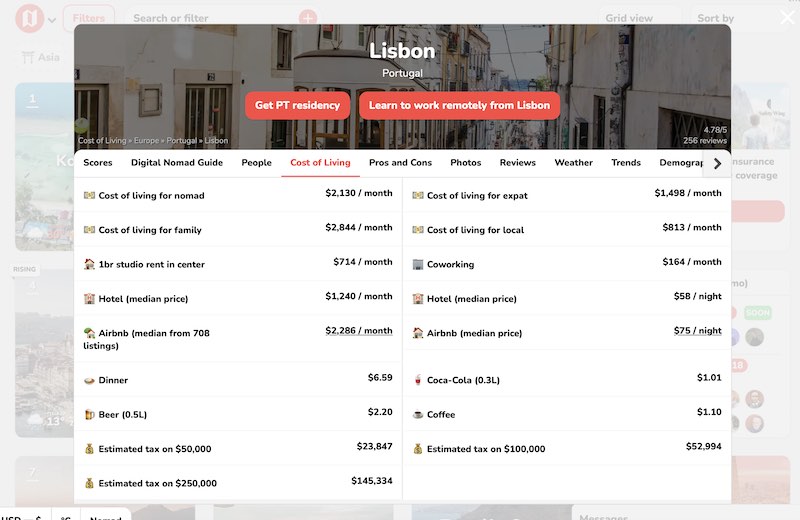Click the Filters button behind modal
Screen dimensions: 800x520
coord(88,18)
